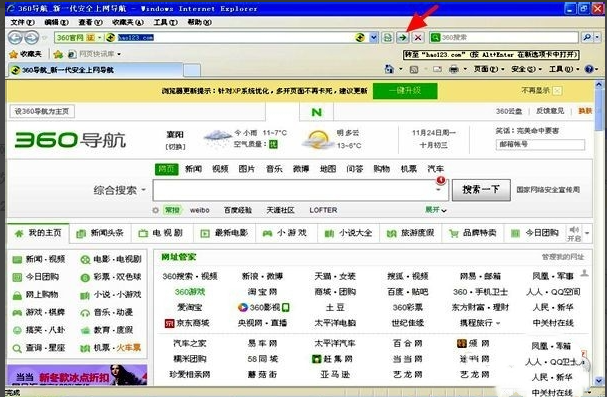Click the page scrollbar up arrow
This screenshot has height=397, width=607.
click(x=599, y=84)
